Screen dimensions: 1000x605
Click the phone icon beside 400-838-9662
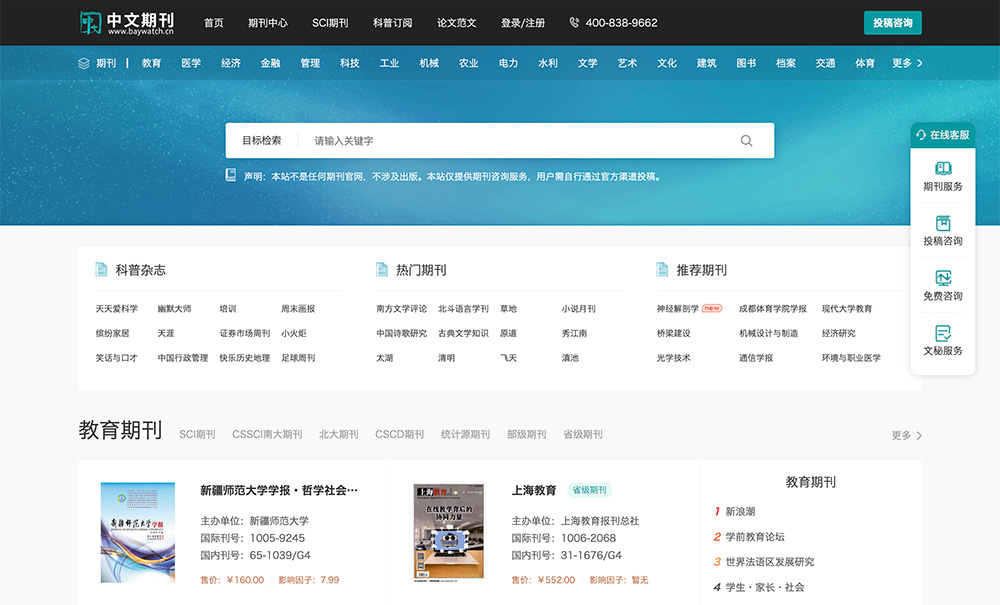[574, 22]
